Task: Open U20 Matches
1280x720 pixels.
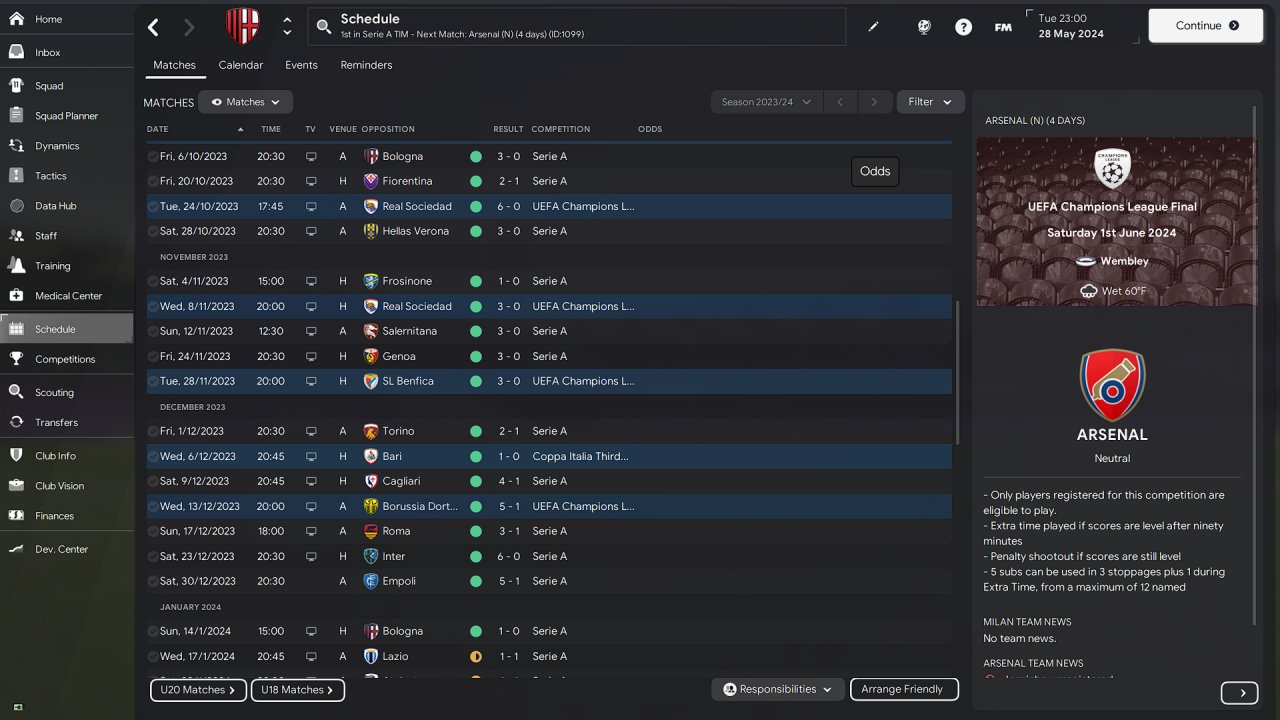Action: click(x=198, y=690)
